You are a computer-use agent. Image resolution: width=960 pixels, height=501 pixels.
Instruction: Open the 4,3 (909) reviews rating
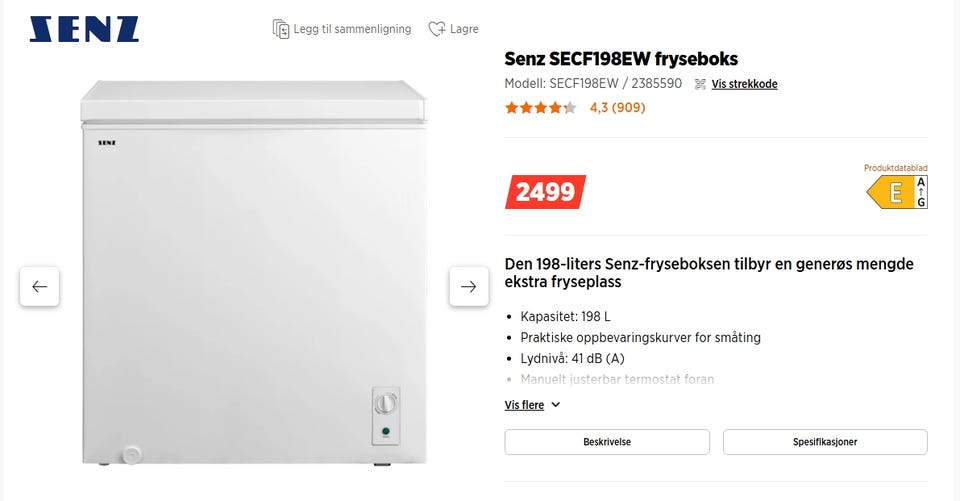coord(617,108)
